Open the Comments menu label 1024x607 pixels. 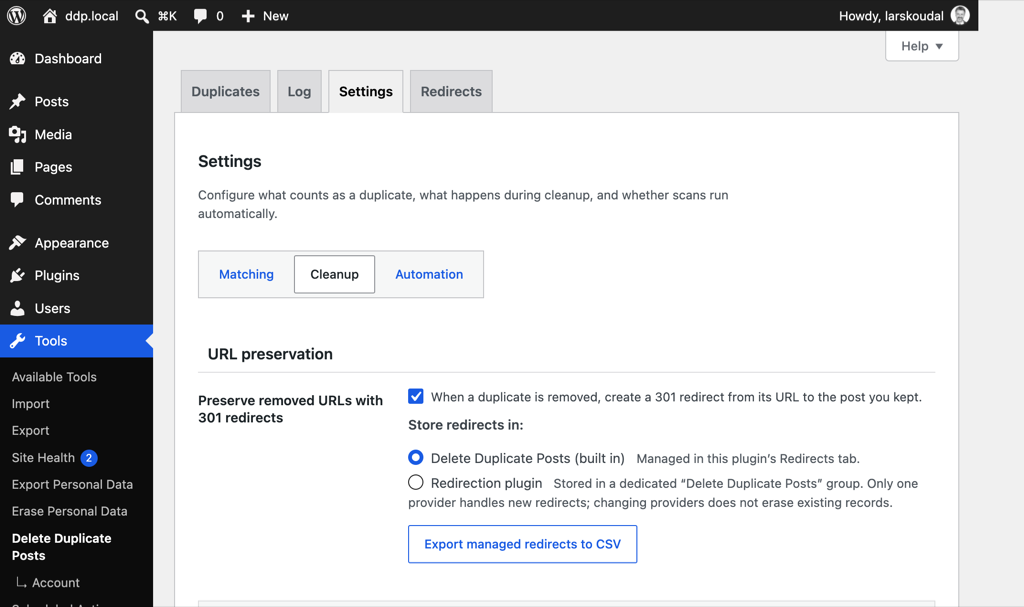click(68, 200)
